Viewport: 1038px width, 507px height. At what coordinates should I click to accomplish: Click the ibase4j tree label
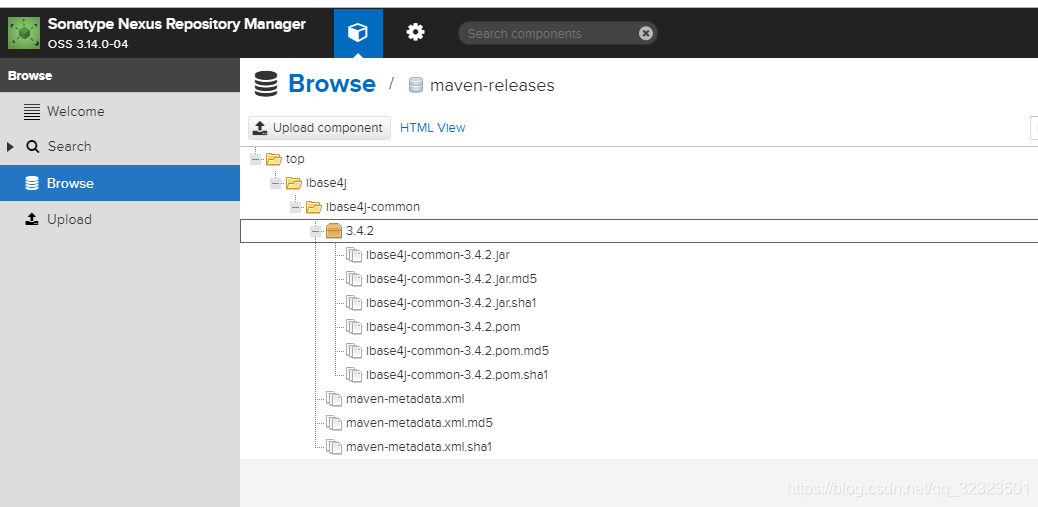pyautogui.click(x=326, y=183)
